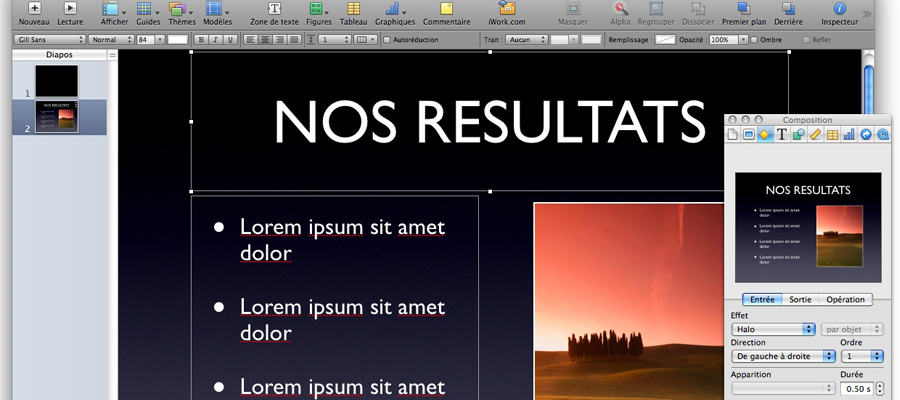
Task: Open the font size 84 dropdown arrow
Action: coord(160,40)
